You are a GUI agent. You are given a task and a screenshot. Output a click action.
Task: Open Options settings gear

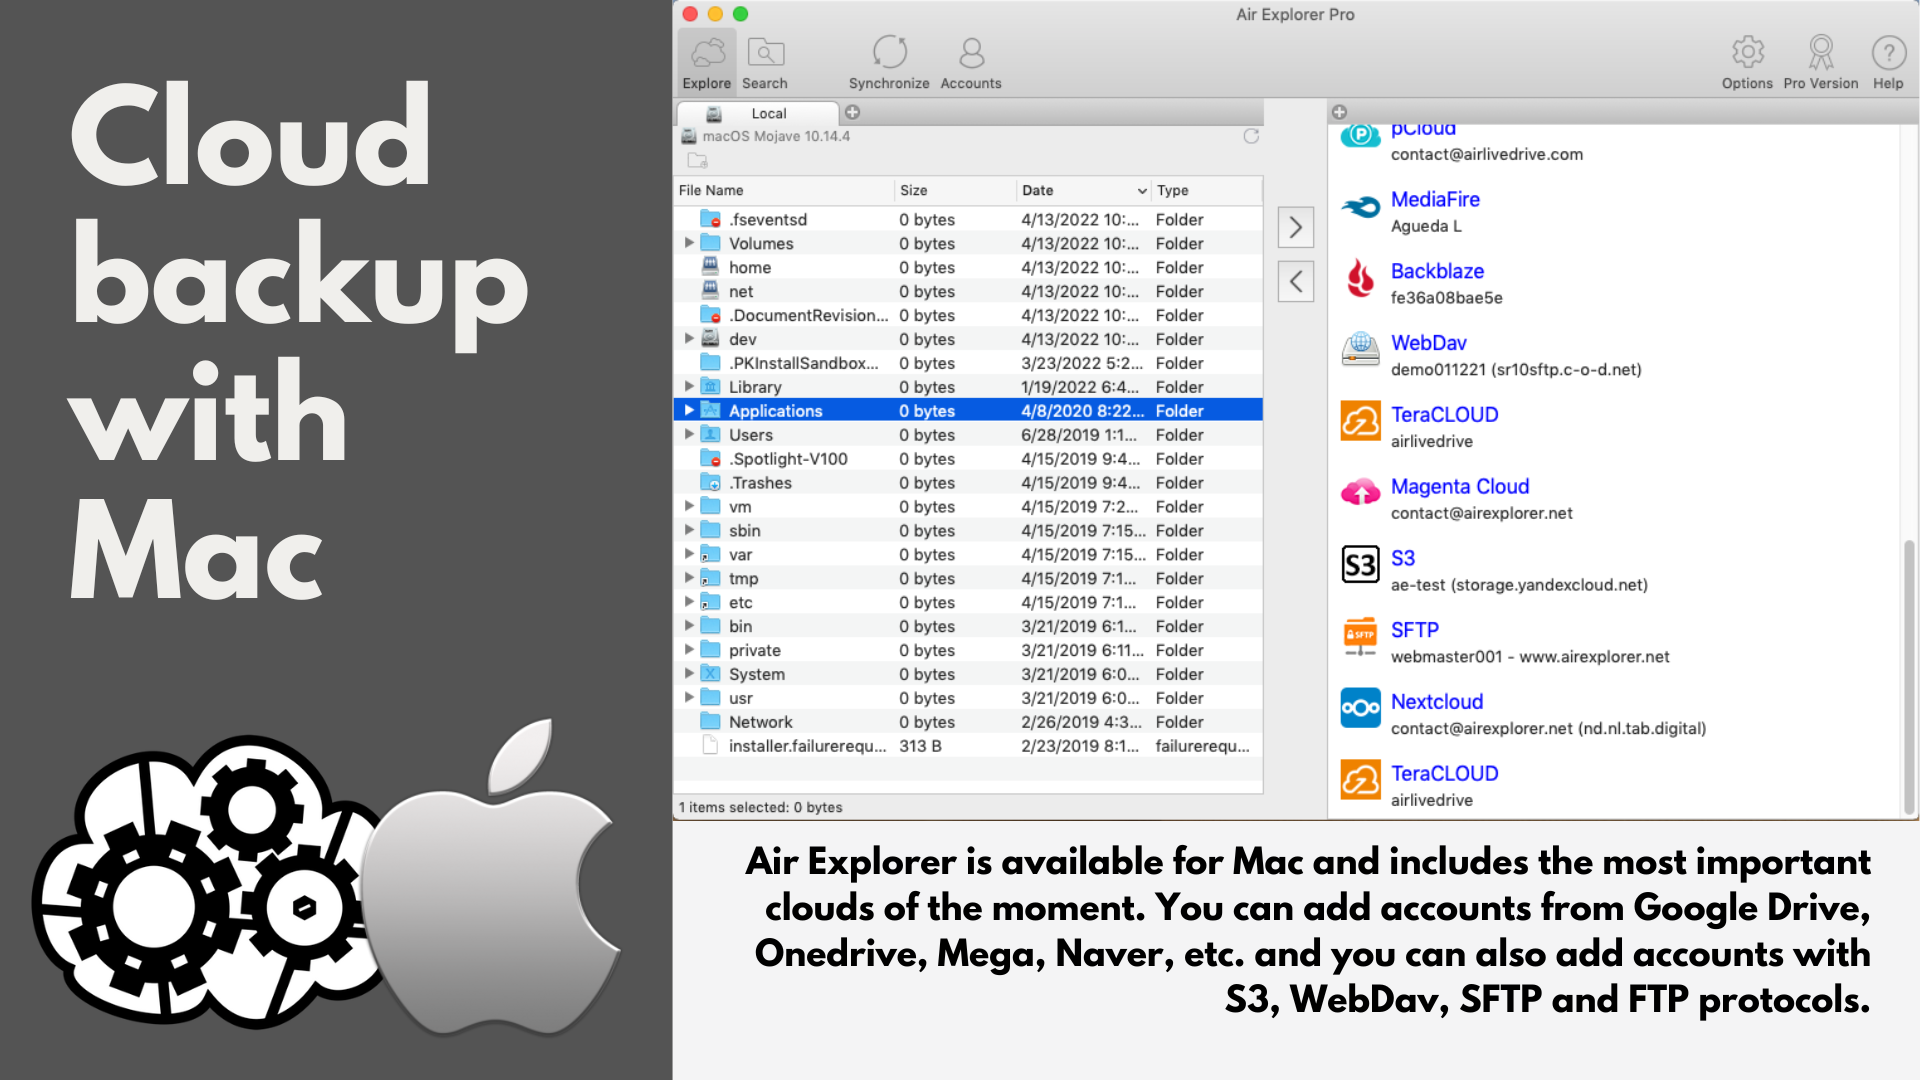click(1747, 52)
